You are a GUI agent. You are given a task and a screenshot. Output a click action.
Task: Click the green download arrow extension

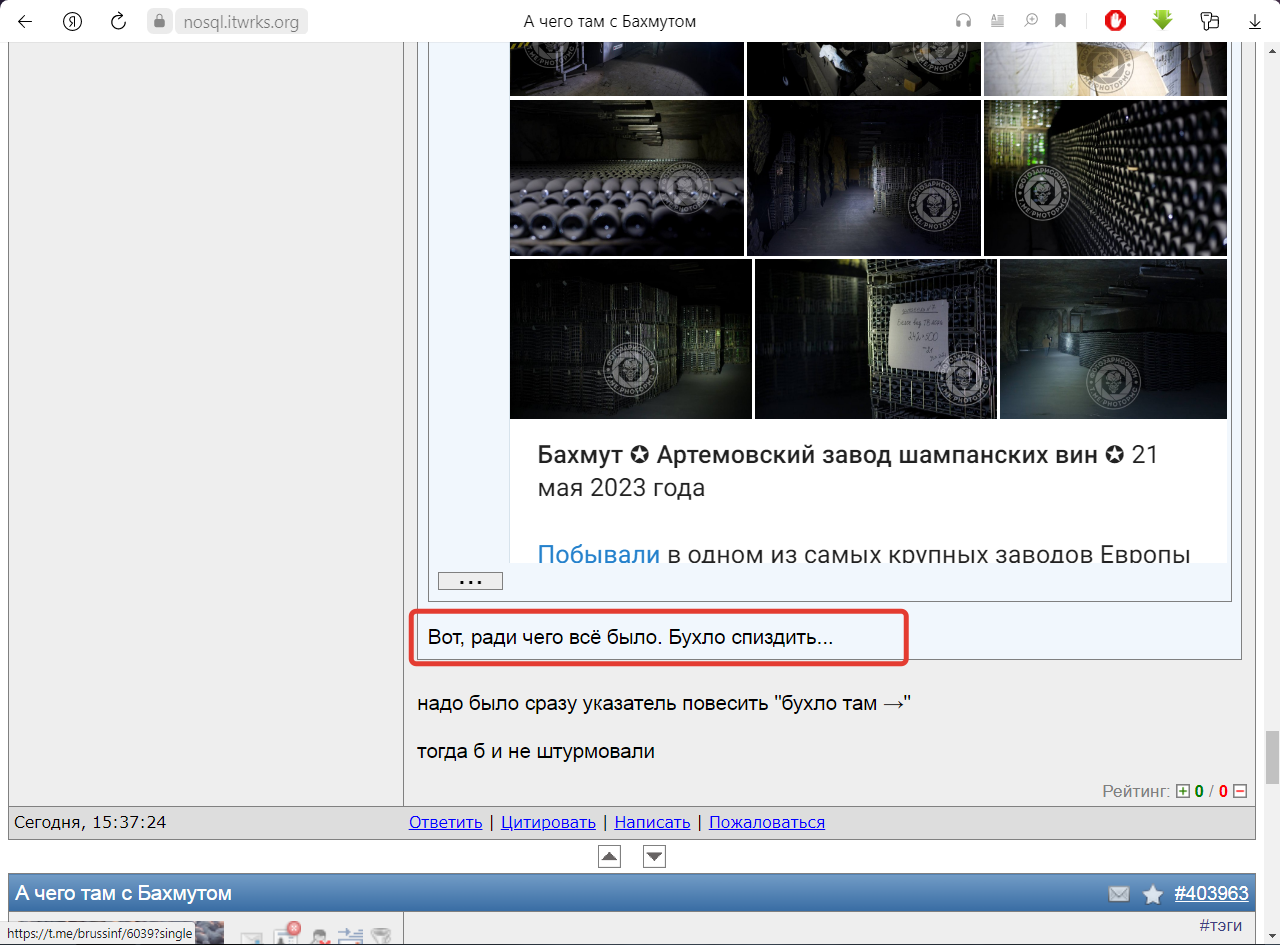click(1162, 20)
